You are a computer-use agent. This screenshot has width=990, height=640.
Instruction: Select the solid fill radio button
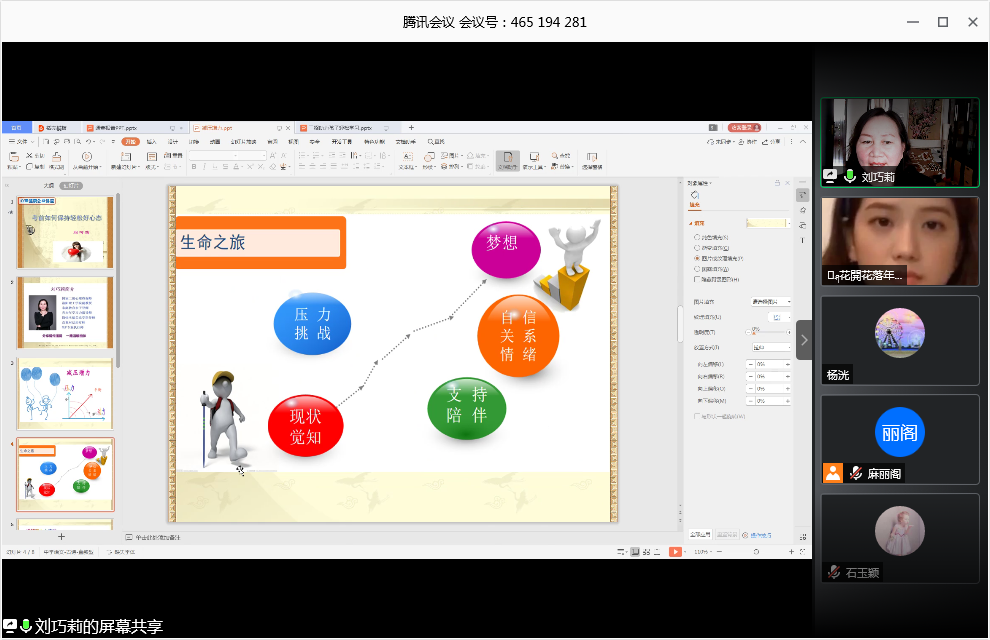(x=696, y=237)
